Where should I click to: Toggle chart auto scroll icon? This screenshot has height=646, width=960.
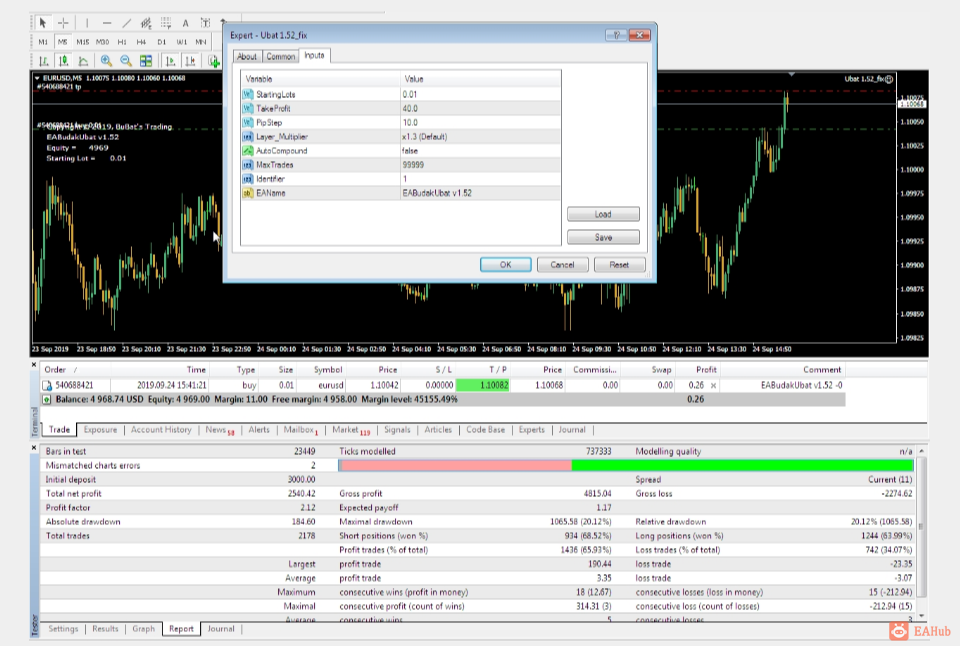click(x=170, y=61)
